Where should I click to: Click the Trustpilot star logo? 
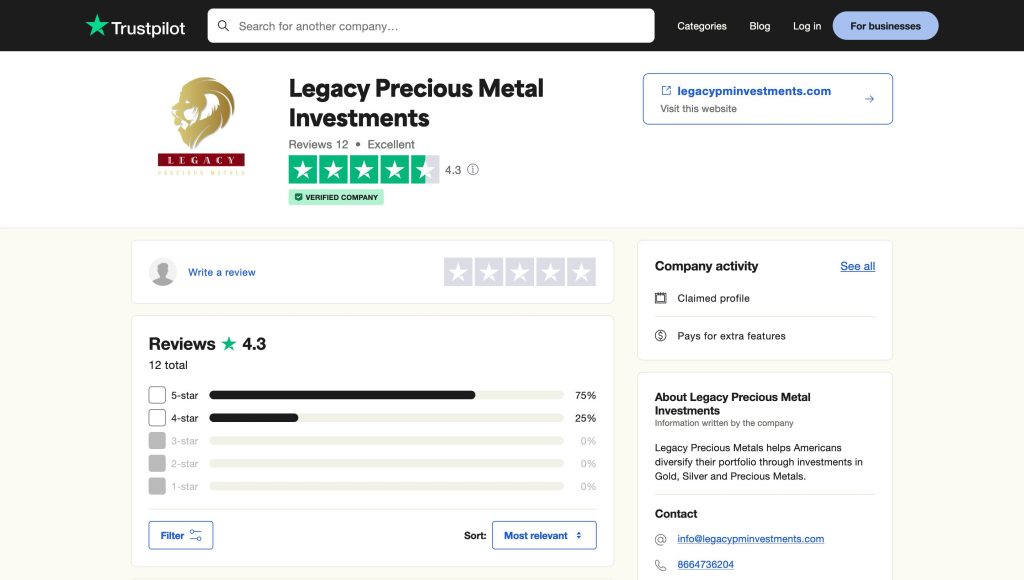96,26
